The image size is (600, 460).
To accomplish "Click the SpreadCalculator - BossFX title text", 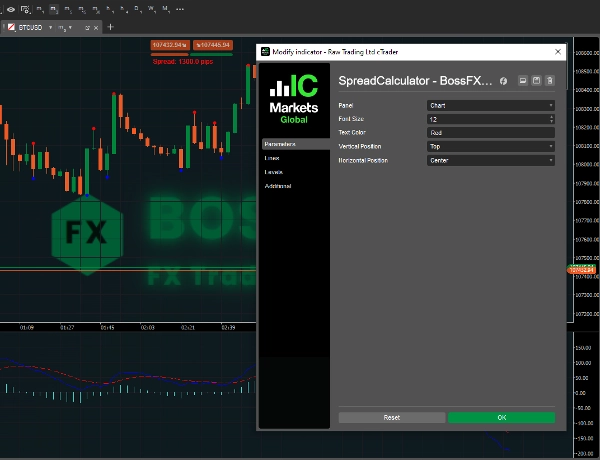I will (x=415, y=81).
